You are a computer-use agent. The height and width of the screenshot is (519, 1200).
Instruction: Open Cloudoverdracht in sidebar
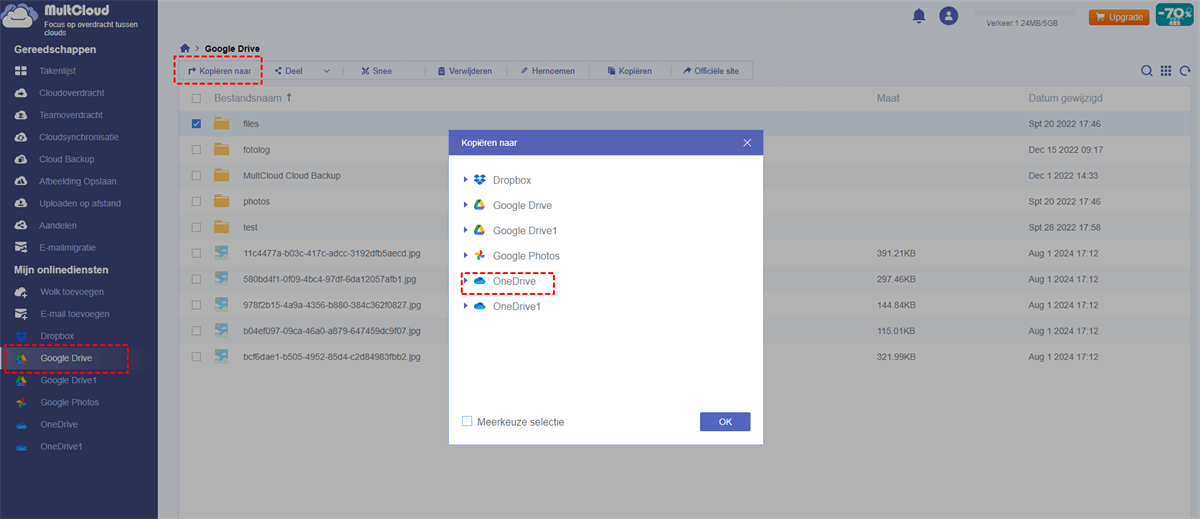(71, 93)
